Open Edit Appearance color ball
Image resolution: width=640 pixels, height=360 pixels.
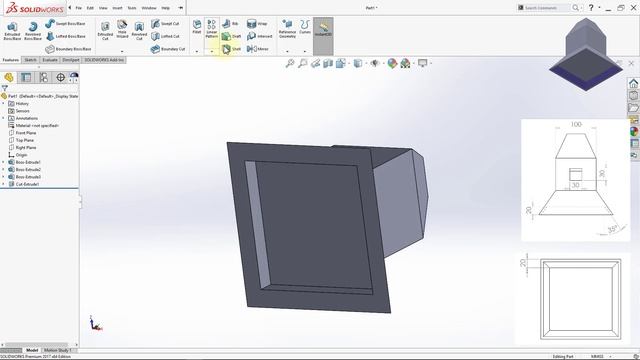[392, 63]
